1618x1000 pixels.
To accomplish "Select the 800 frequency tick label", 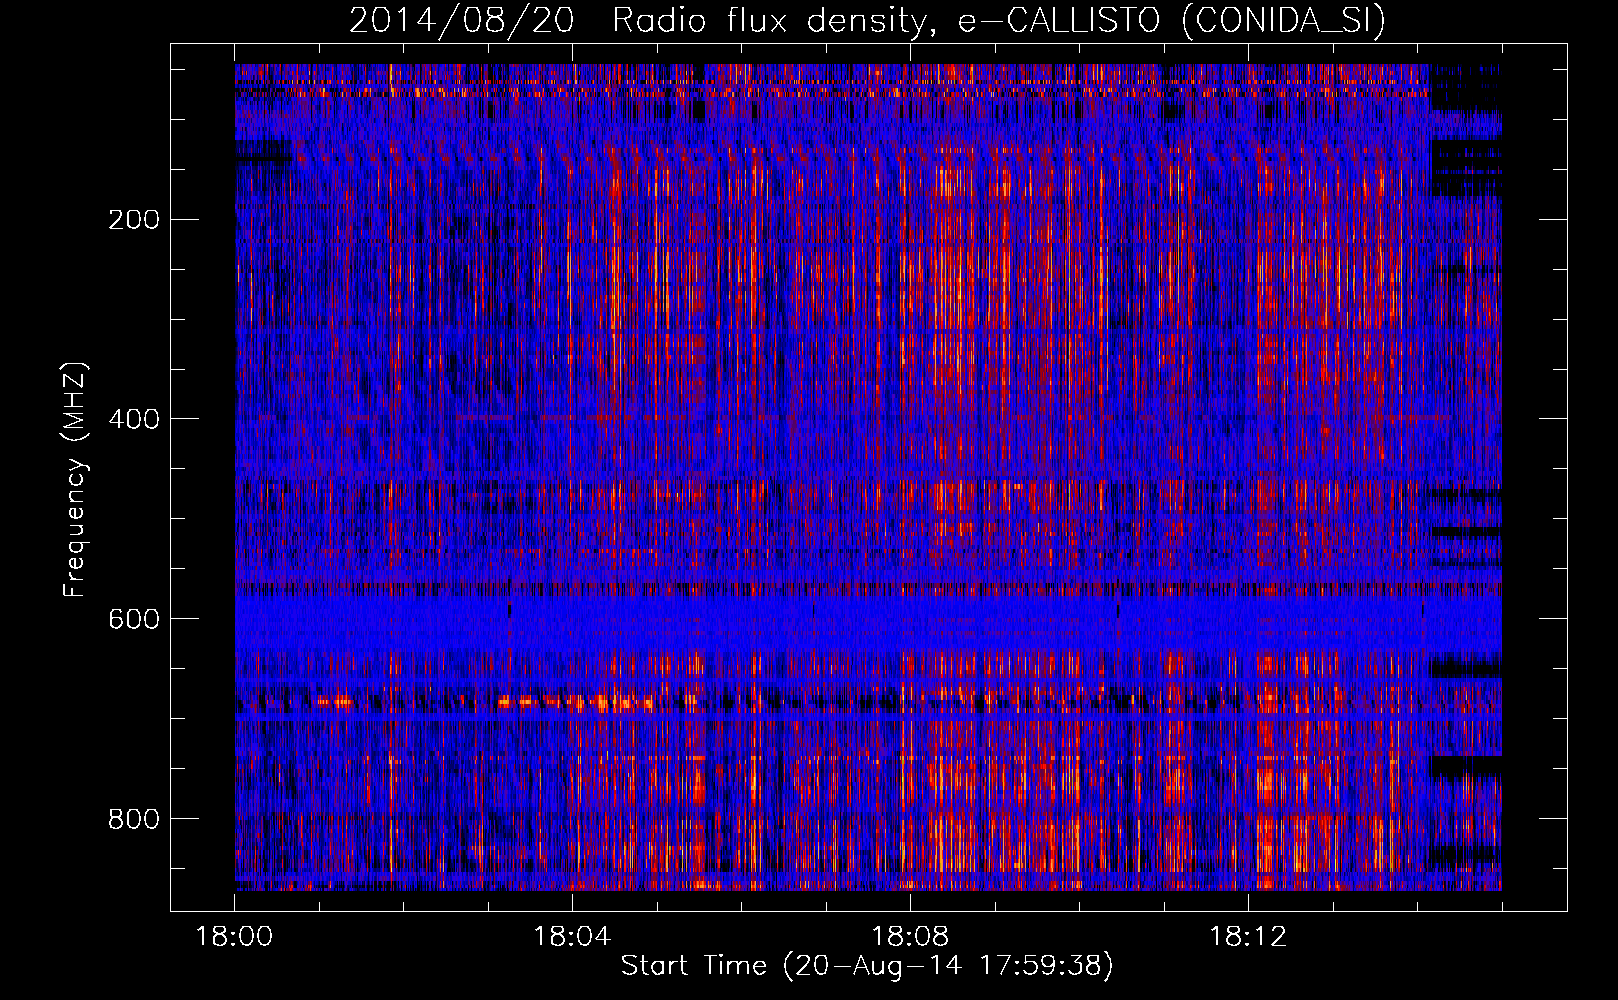I will pos(134,818).
